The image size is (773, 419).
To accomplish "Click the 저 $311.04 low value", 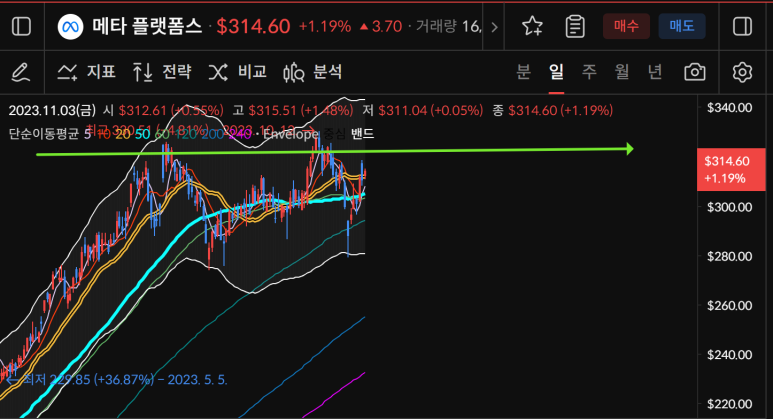I will [423, 110].
